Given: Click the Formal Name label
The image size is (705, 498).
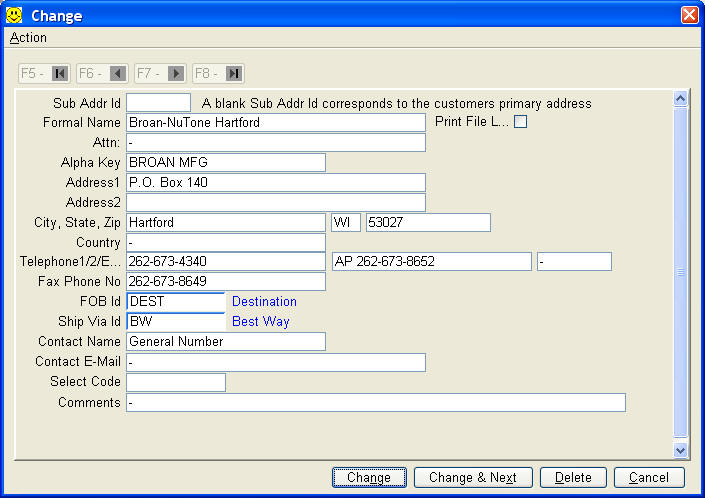Looking at the screenshot, I should (x=82, y=122).
